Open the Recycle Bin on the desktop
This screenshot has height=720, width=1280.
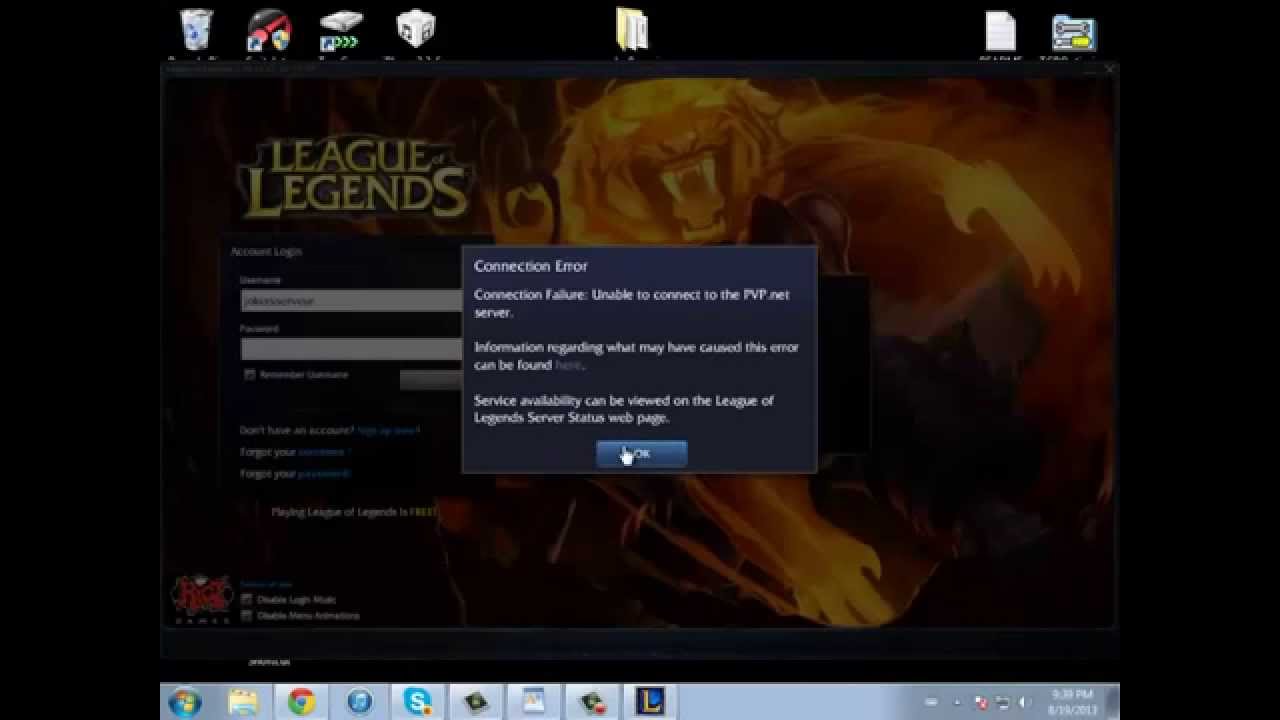pos(196,31)
